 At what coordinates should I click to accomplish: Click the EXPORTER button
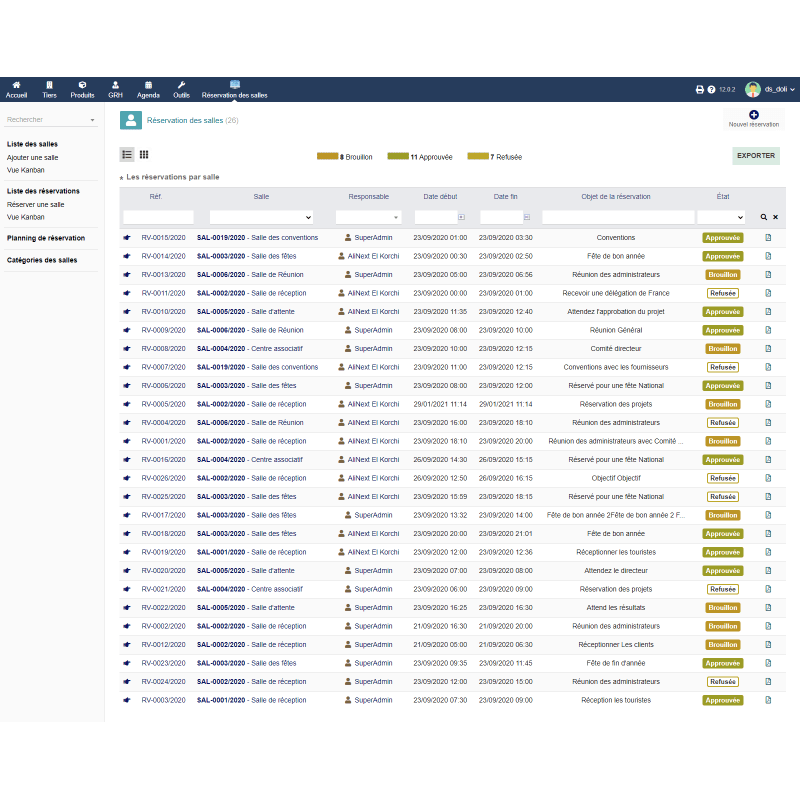756,156
